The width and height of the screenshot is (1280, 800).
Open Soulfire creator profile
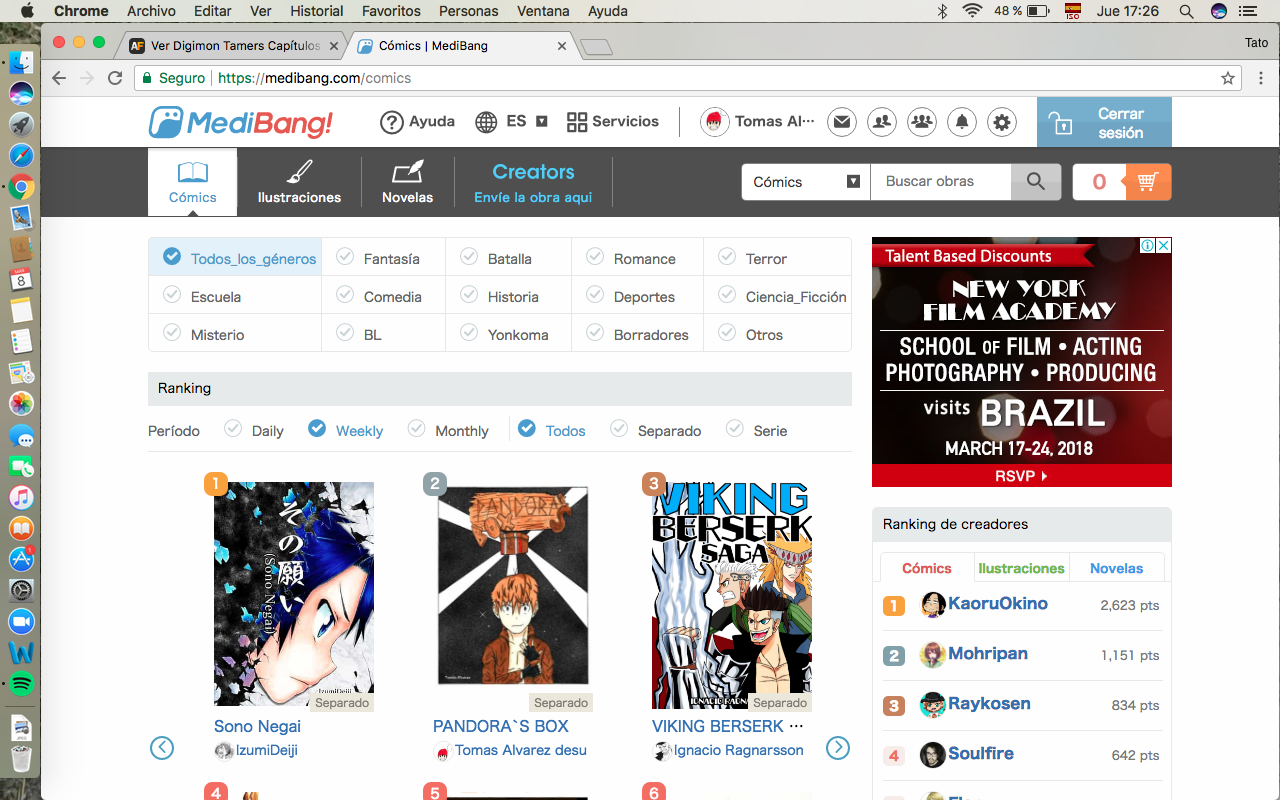pos(980,754)
